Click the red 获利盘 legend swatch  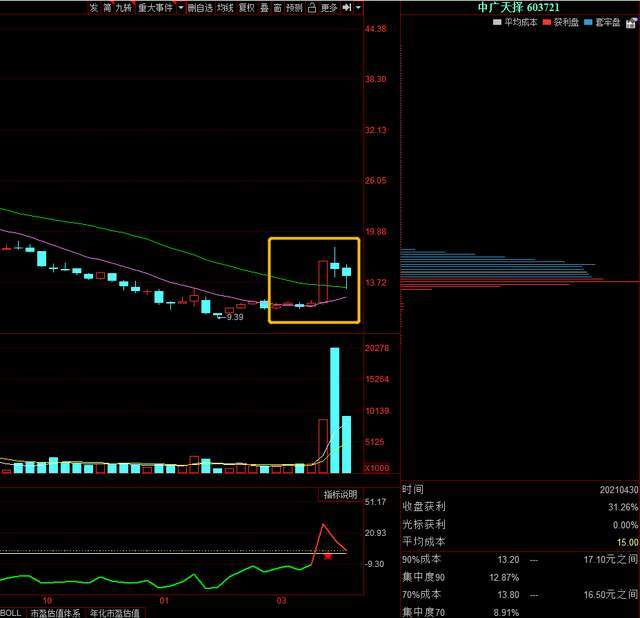(547, 22)
